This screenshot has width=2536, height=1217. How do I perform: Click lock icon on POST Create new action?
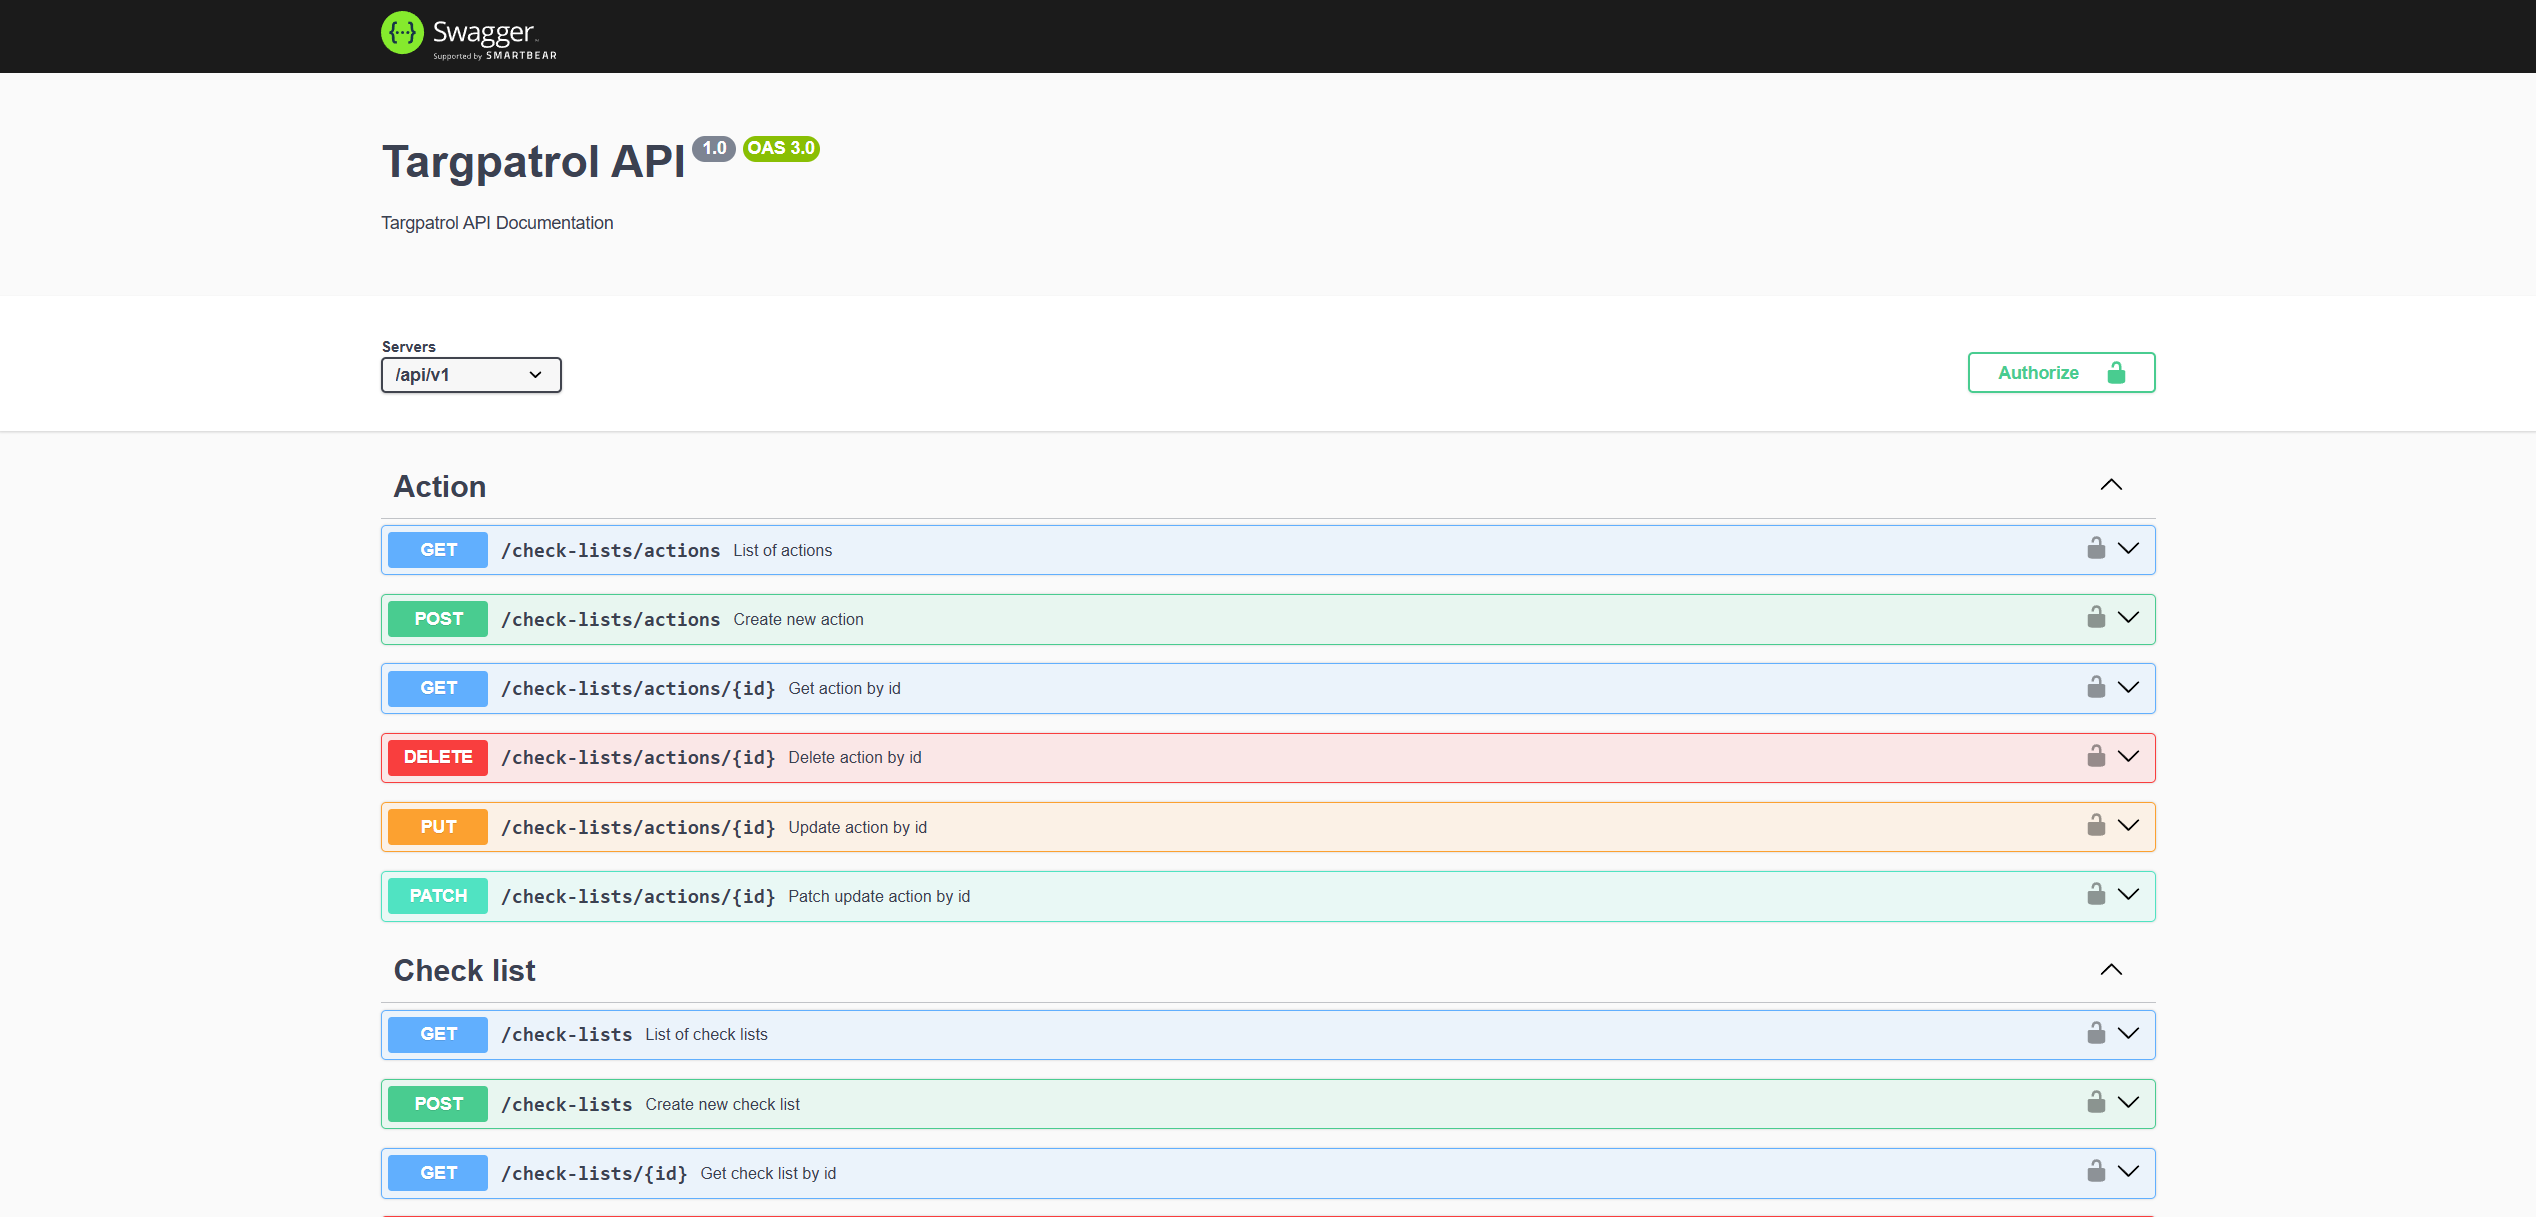(2096, 617)
